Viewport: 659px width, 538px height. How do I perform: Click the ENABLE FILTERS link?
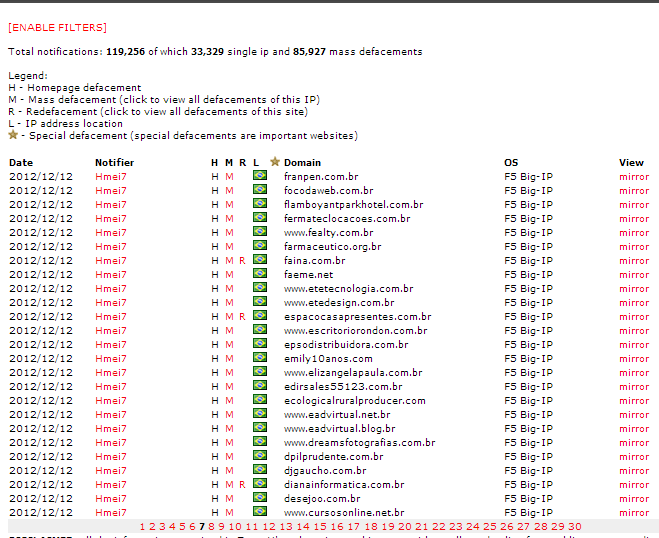tap(57, 28)
